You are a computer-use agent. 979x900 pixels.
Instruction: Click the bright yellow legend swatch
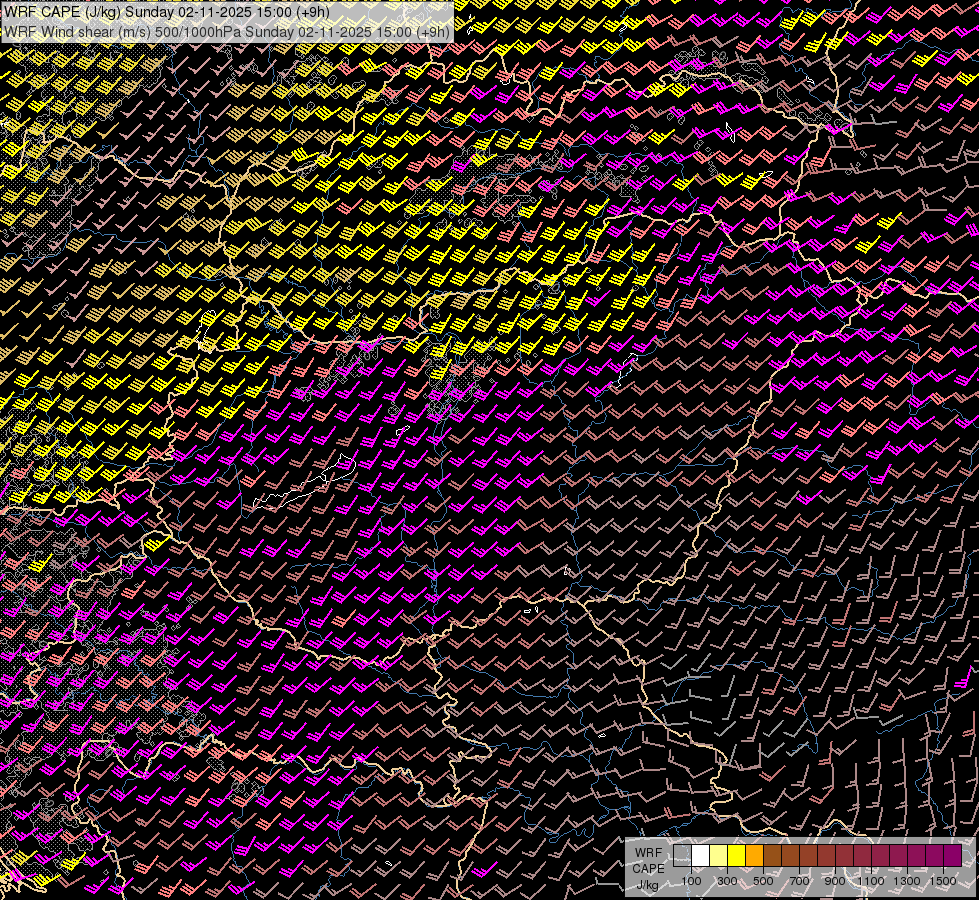pos(736,856)
